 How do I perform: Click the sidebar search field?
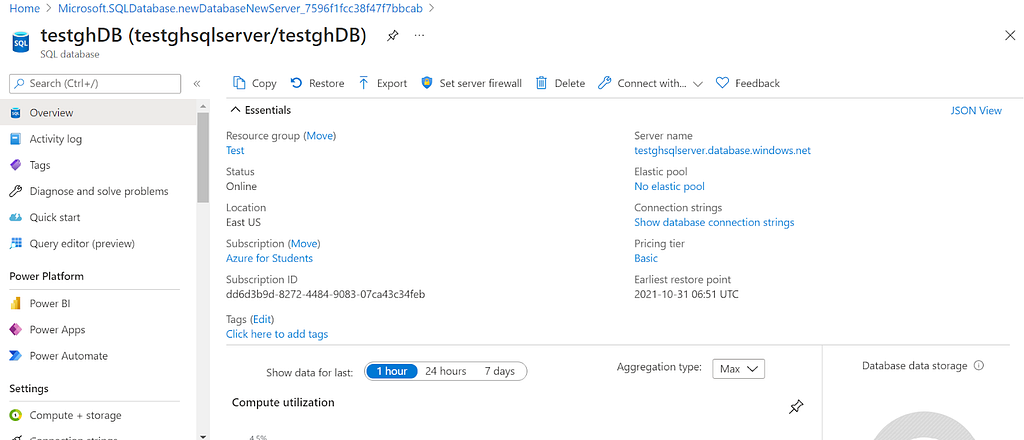coord(95,84)
